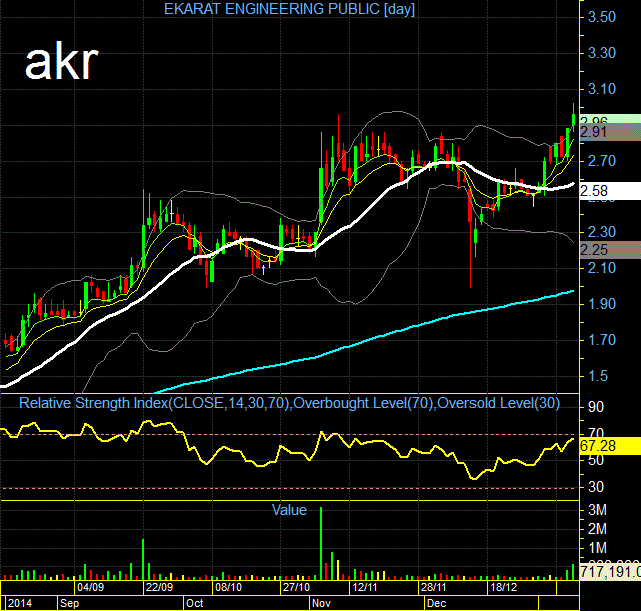The height and width of the screenshot is (611, 641).
Task: Select the 3.30 price axis label
Action: [601, 53]
